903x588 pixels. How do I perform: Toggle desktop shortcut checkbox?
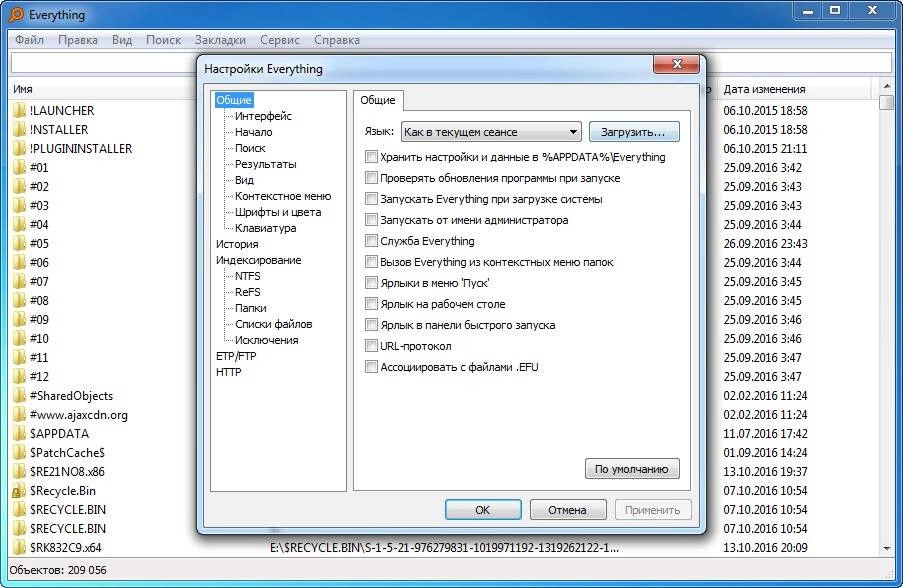pyautogui.click(x=371, y=304)
